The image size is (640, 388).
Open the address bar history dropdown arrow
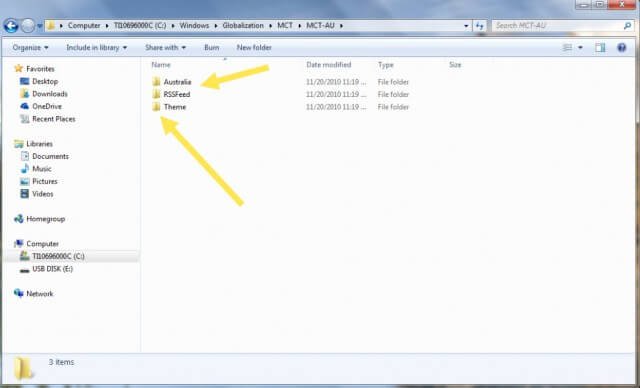coord(466,26)
